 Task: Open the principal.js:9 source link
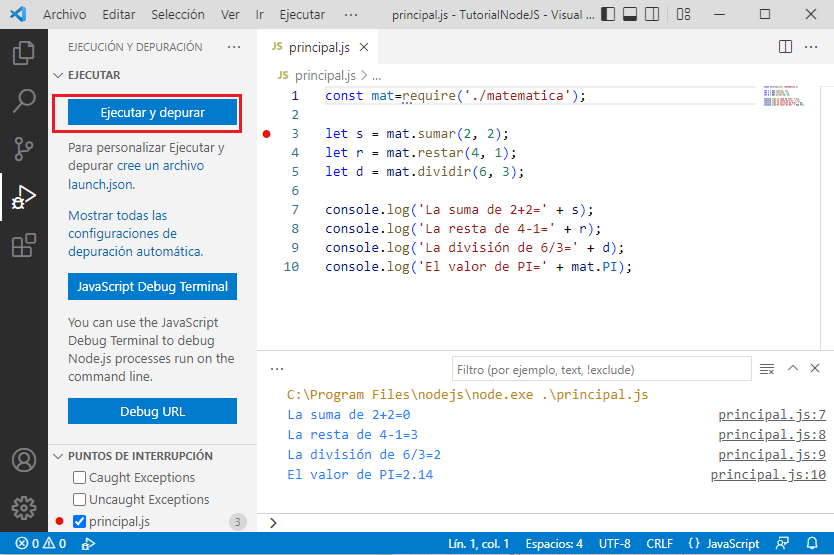coord(772,455)
